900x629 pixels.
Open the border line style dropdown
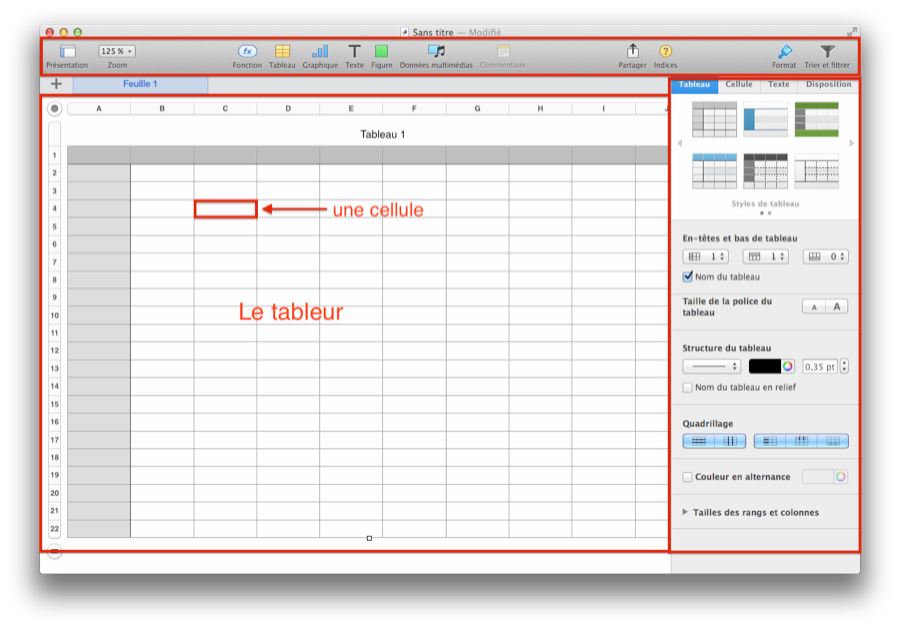click(712, 366)
